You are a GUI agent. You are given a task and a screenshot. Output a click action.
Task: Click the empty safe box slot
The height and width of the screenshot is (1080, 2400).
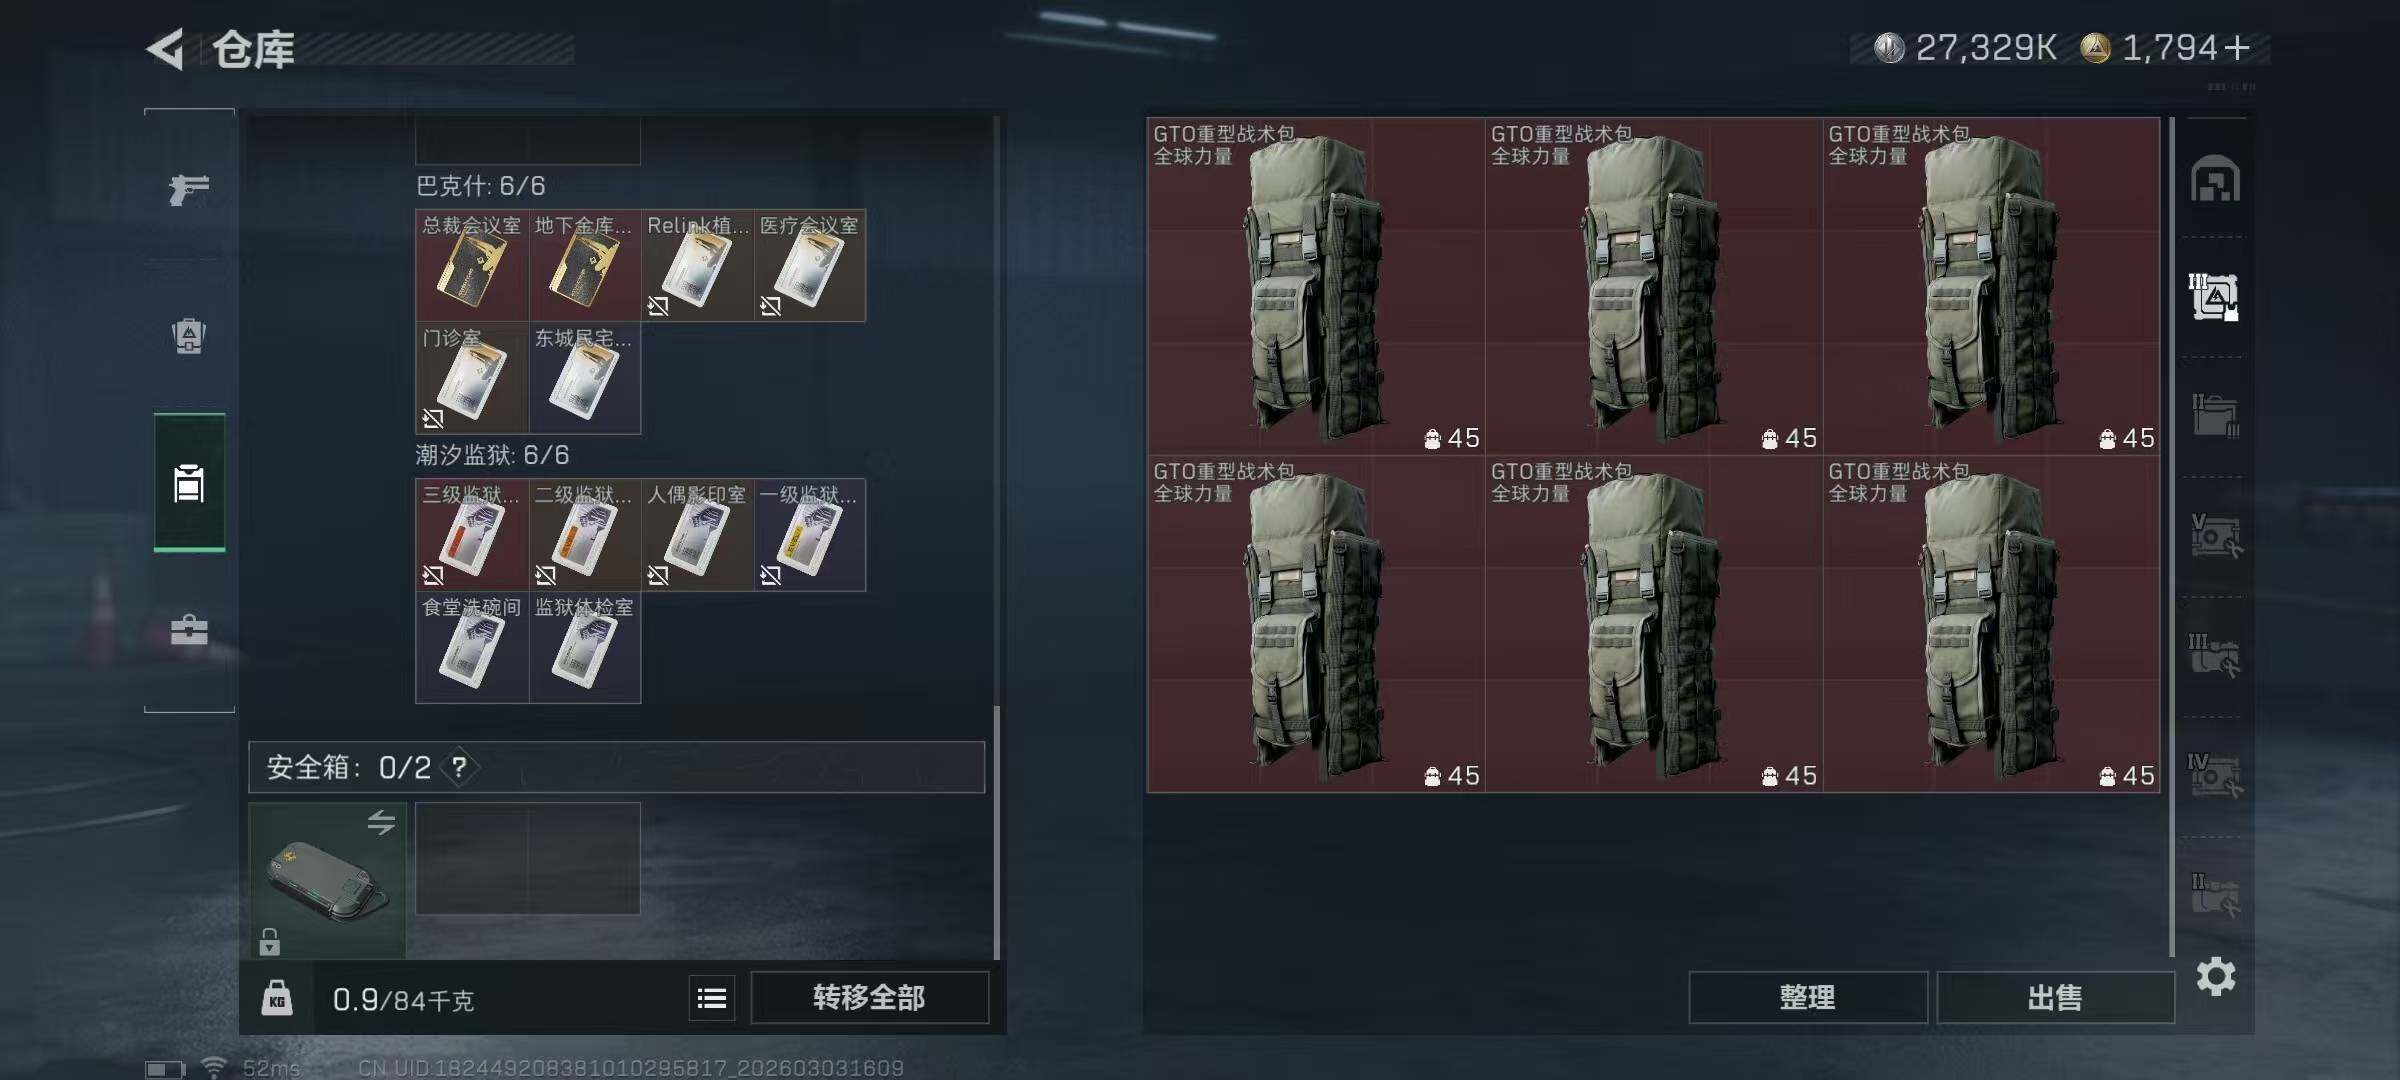[528, 858]
